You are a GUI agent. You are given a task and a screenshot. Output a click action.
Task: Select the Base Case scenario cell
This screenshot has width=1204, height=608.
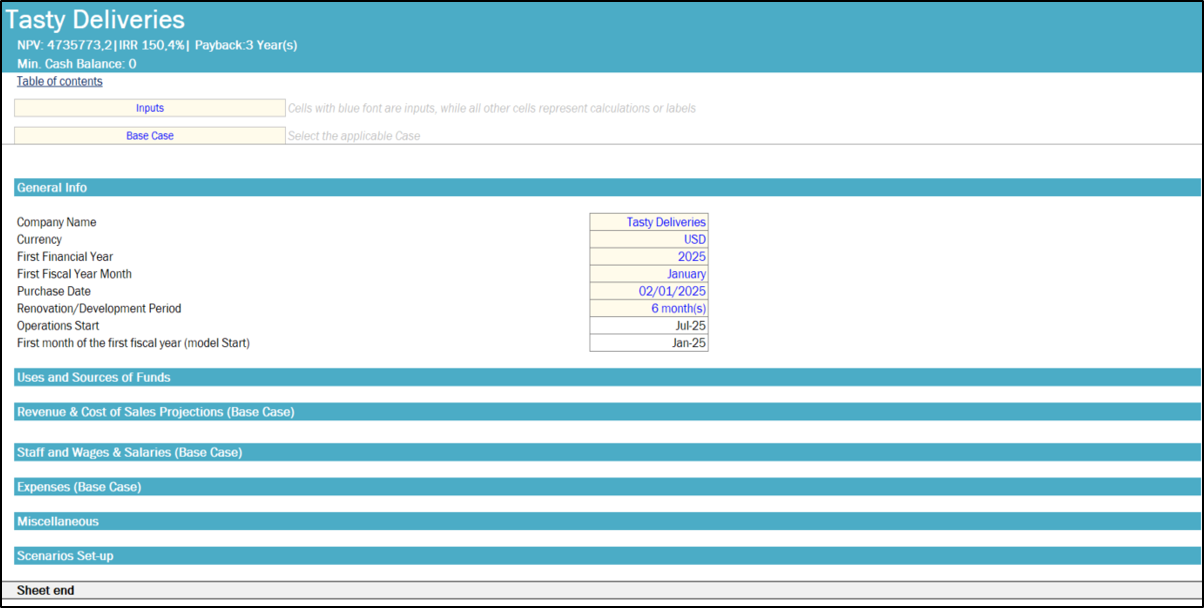coord(150,136)
